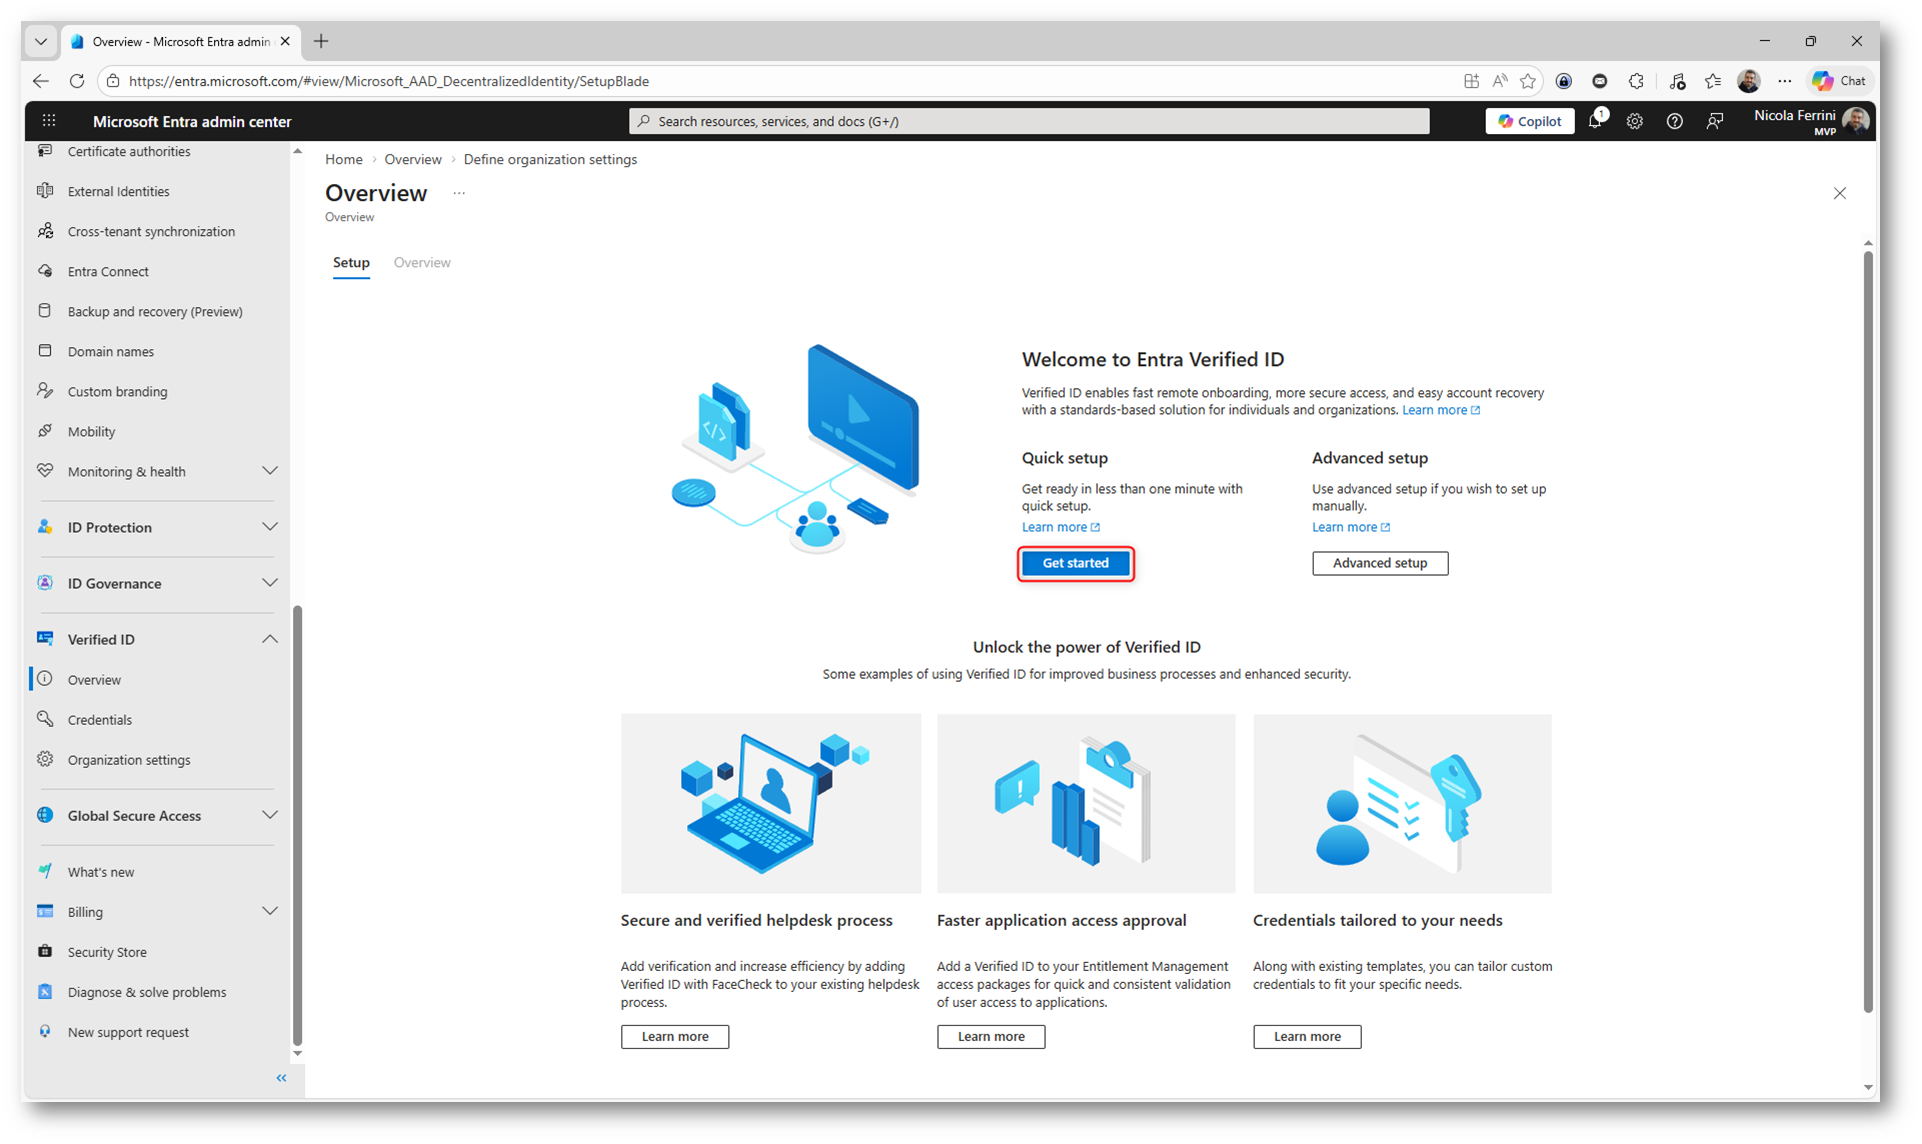The width and height of the screenshot is (1922, 1144).
Task: Expand the ID Protection section
Action: [x=269, y=527]
